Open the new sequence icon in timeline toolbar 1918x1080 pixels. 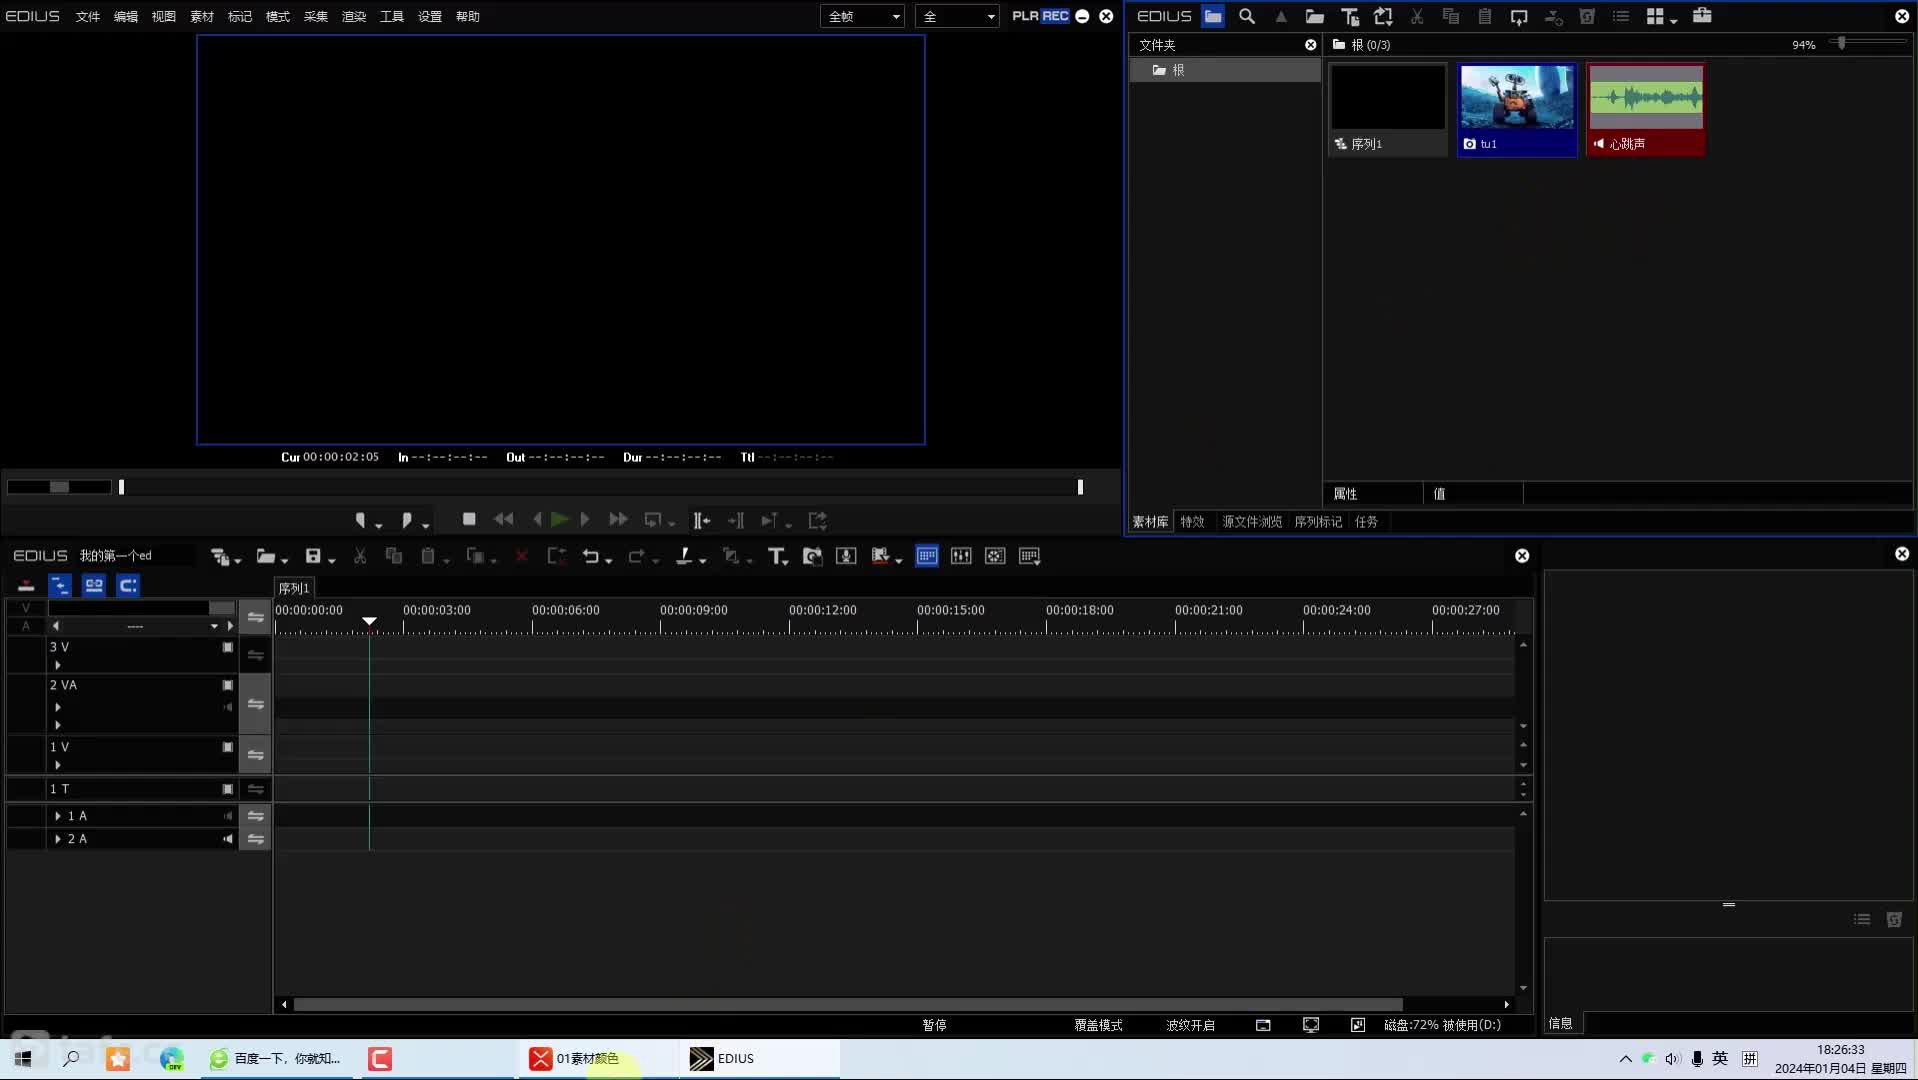tap(220, 557)
